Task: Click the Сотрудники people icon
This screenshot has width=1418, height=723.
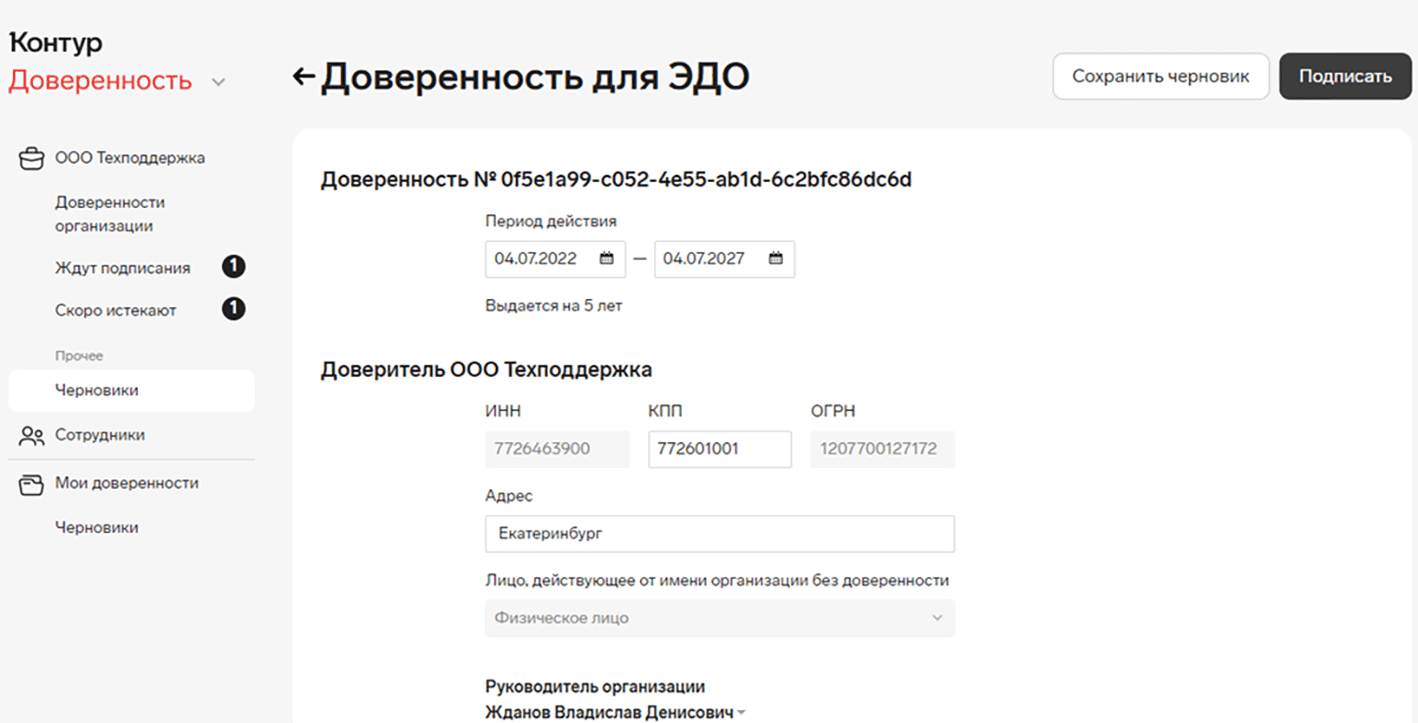Action: click(32, 436)
